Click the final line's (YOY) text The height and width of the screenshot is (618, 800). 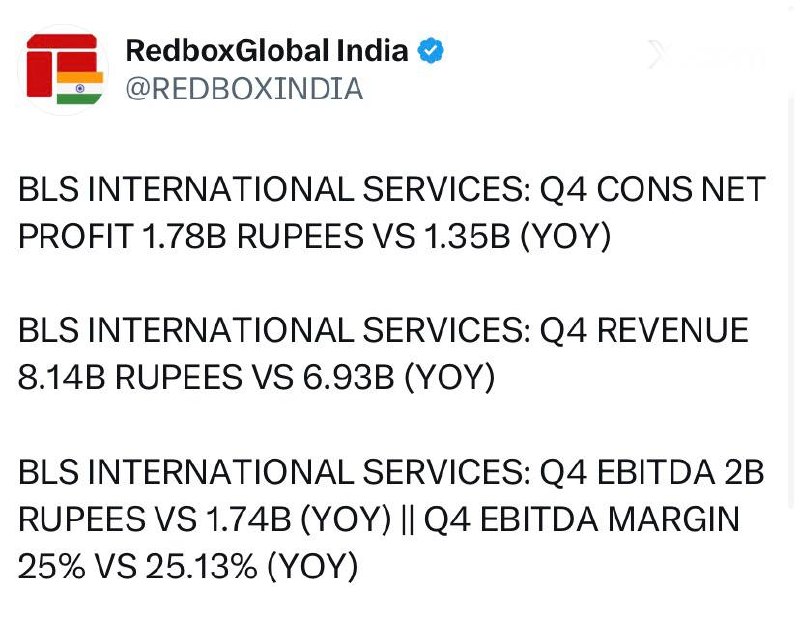313,566
